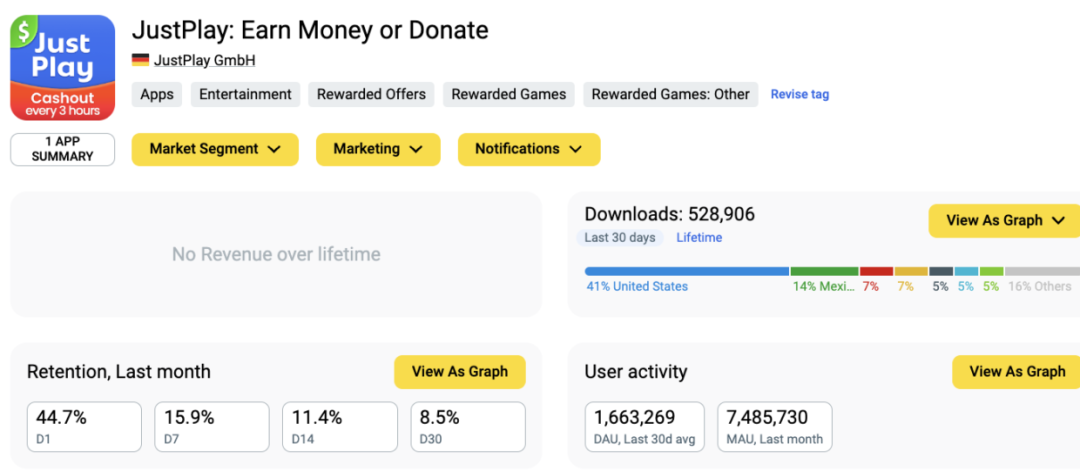Open the JustPlay GmbH publisher link
Image resolution: width=1080 pixels, height=471 pixels.
pos(204,60)
